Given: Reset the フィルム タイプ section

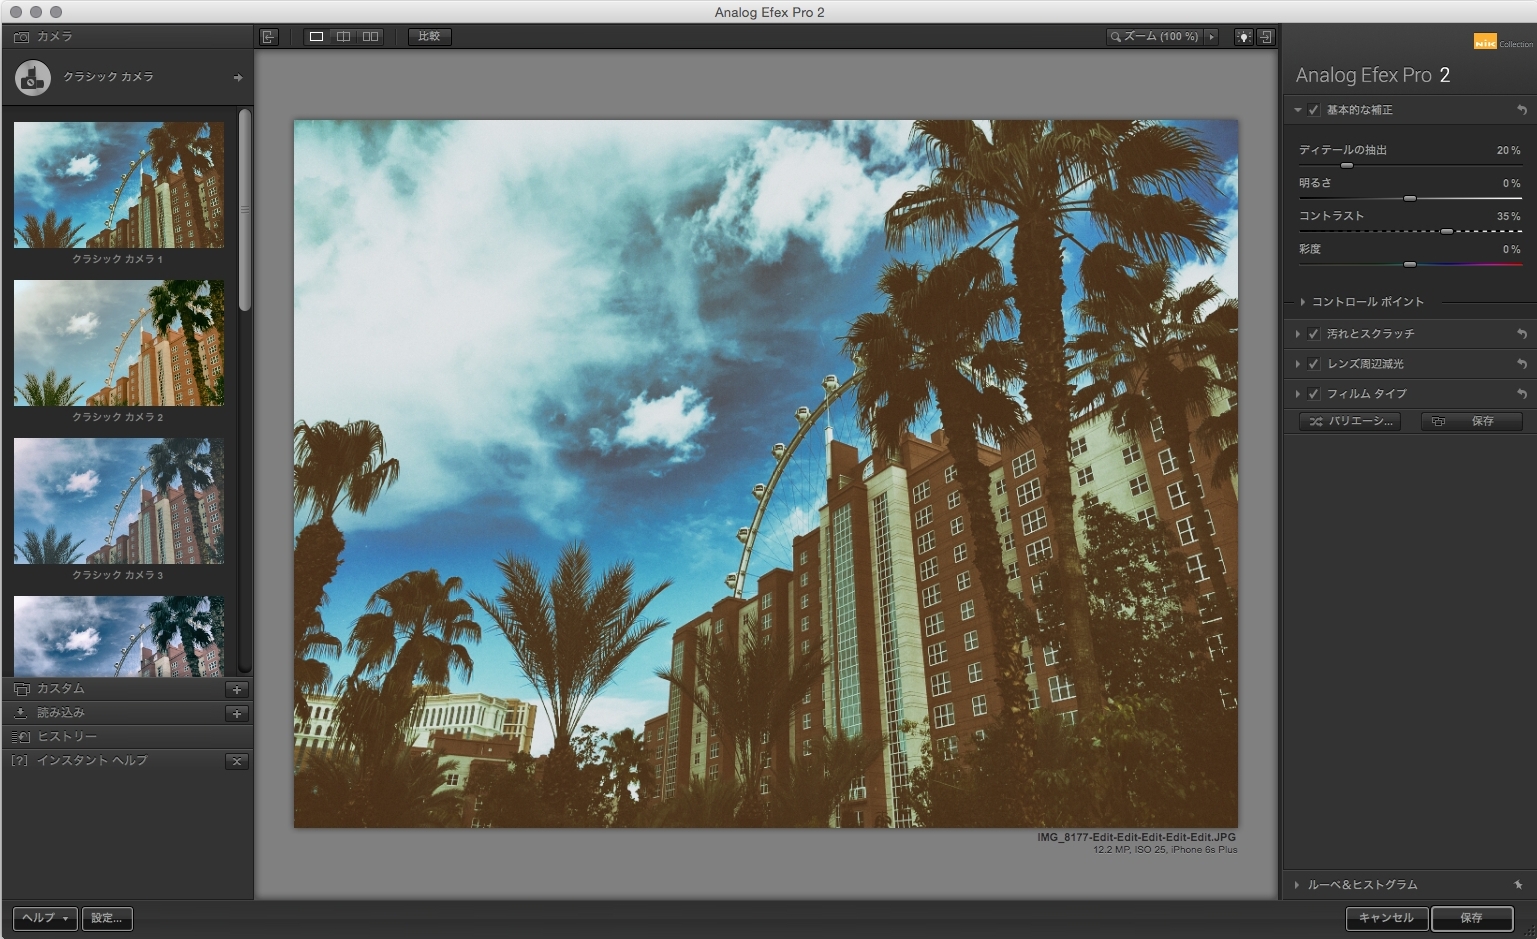Looking at the screenshot, I should click(x=1521, y=394).
